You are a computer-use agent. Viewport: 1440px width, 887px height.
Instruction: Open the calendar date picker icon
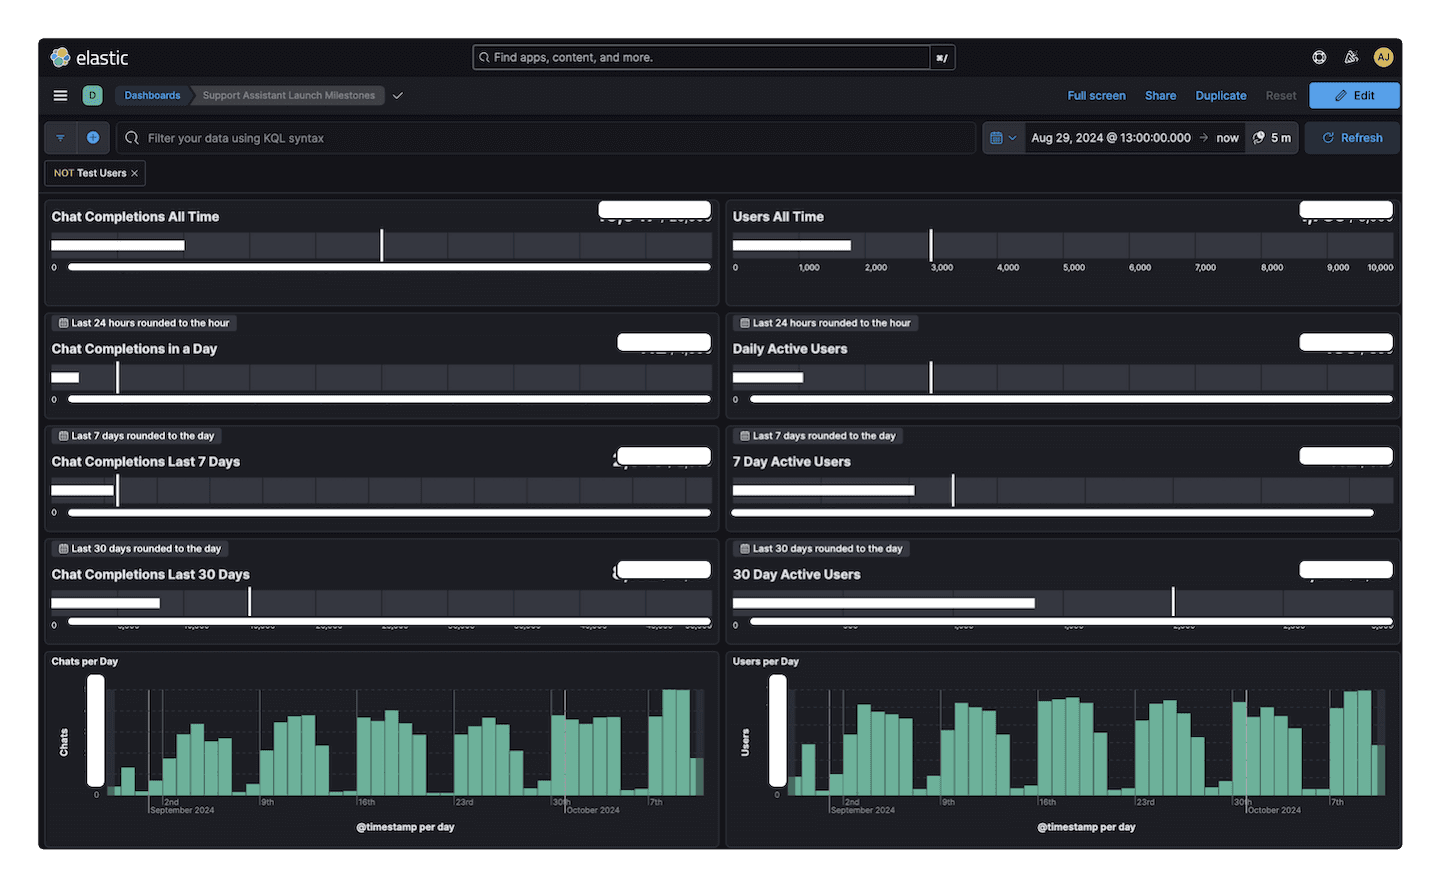click(996, 137)
